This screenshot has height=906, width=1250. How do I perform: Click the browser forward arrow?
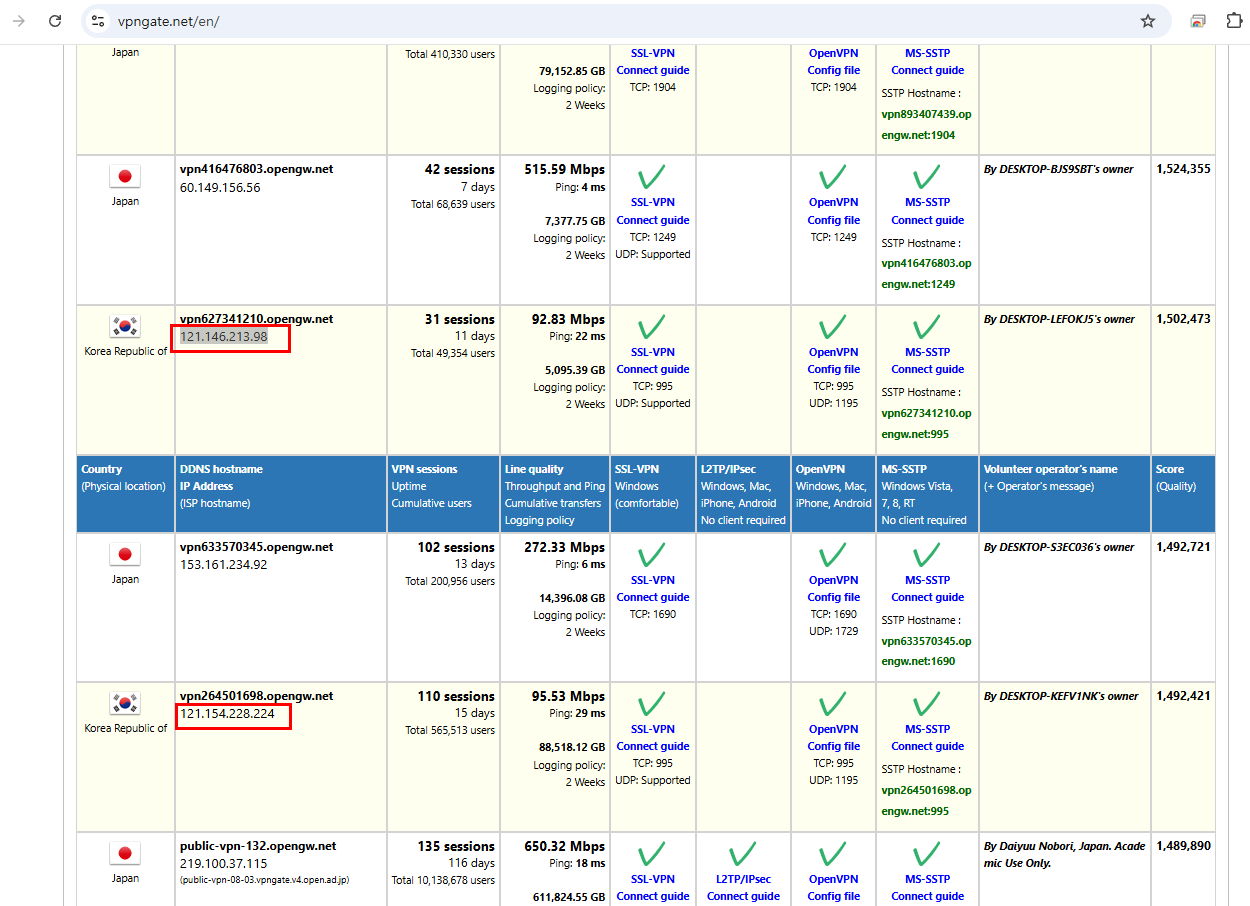pos(19,21)
